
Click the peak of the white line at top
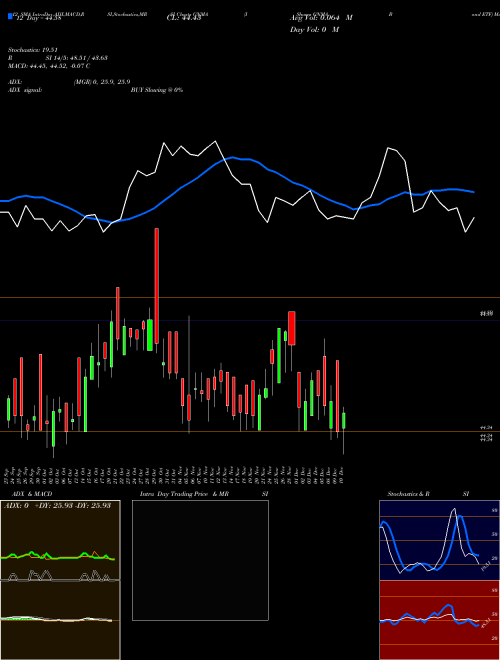(x=215, y=141)
